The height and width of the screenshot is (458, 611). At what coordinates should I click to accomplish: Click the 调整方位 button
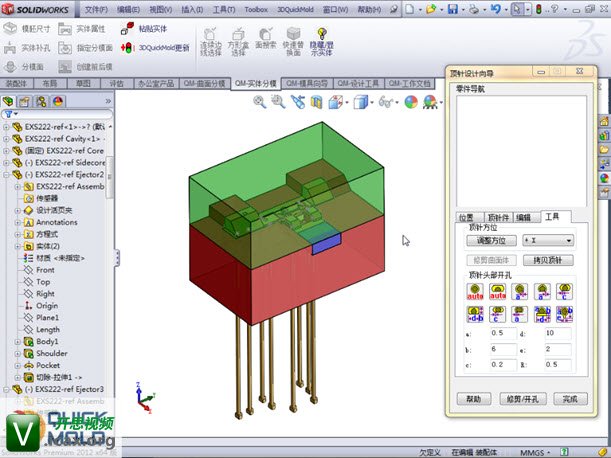point(491,240)
